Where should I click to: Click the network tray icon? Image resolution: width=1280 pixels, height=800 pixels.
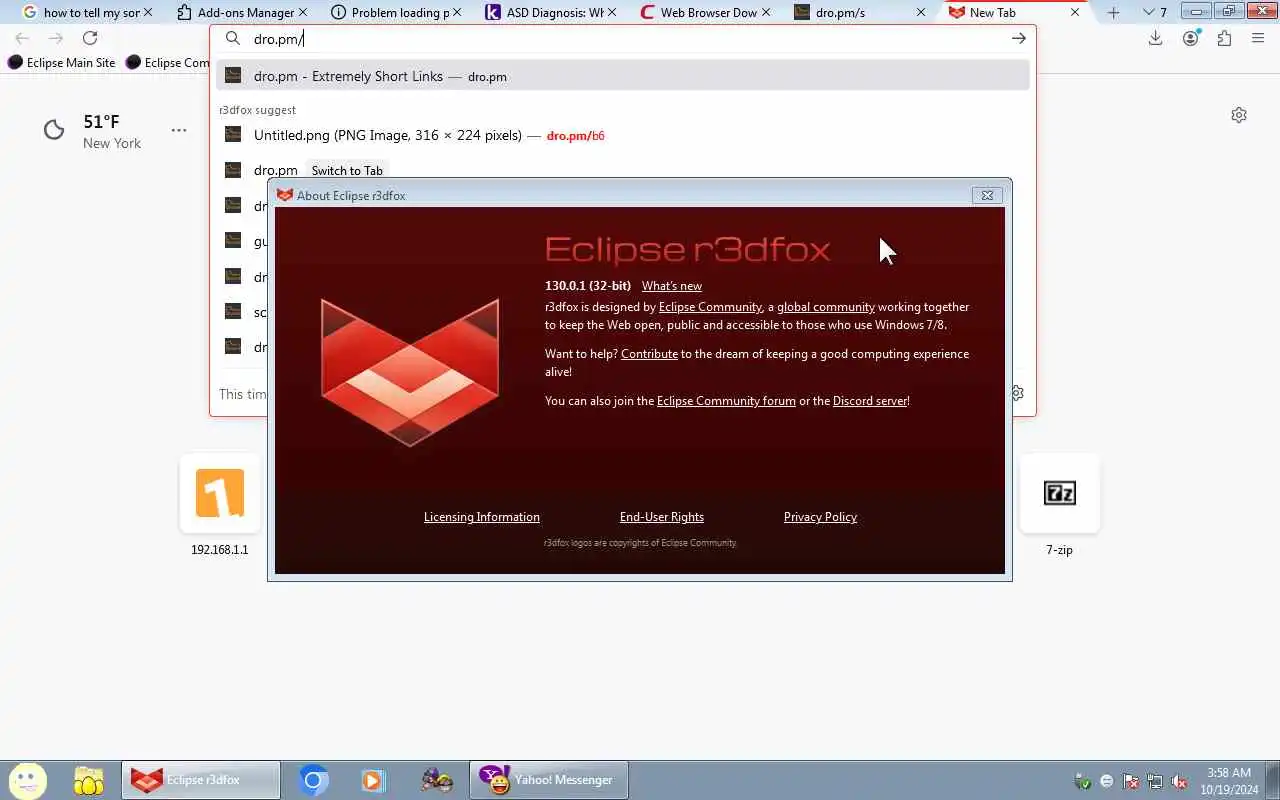[1155, 781]
